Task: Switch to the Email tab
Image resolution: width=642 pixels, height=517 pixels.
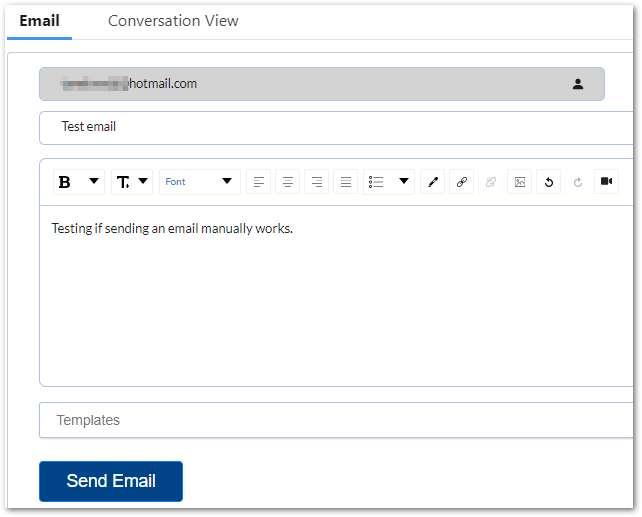Action: click(39, 21)
